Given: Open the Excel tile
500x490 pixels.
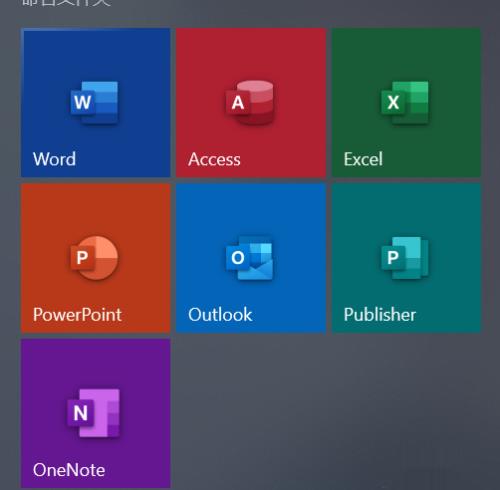Looking at the screenshot, I should coord(406,103).
